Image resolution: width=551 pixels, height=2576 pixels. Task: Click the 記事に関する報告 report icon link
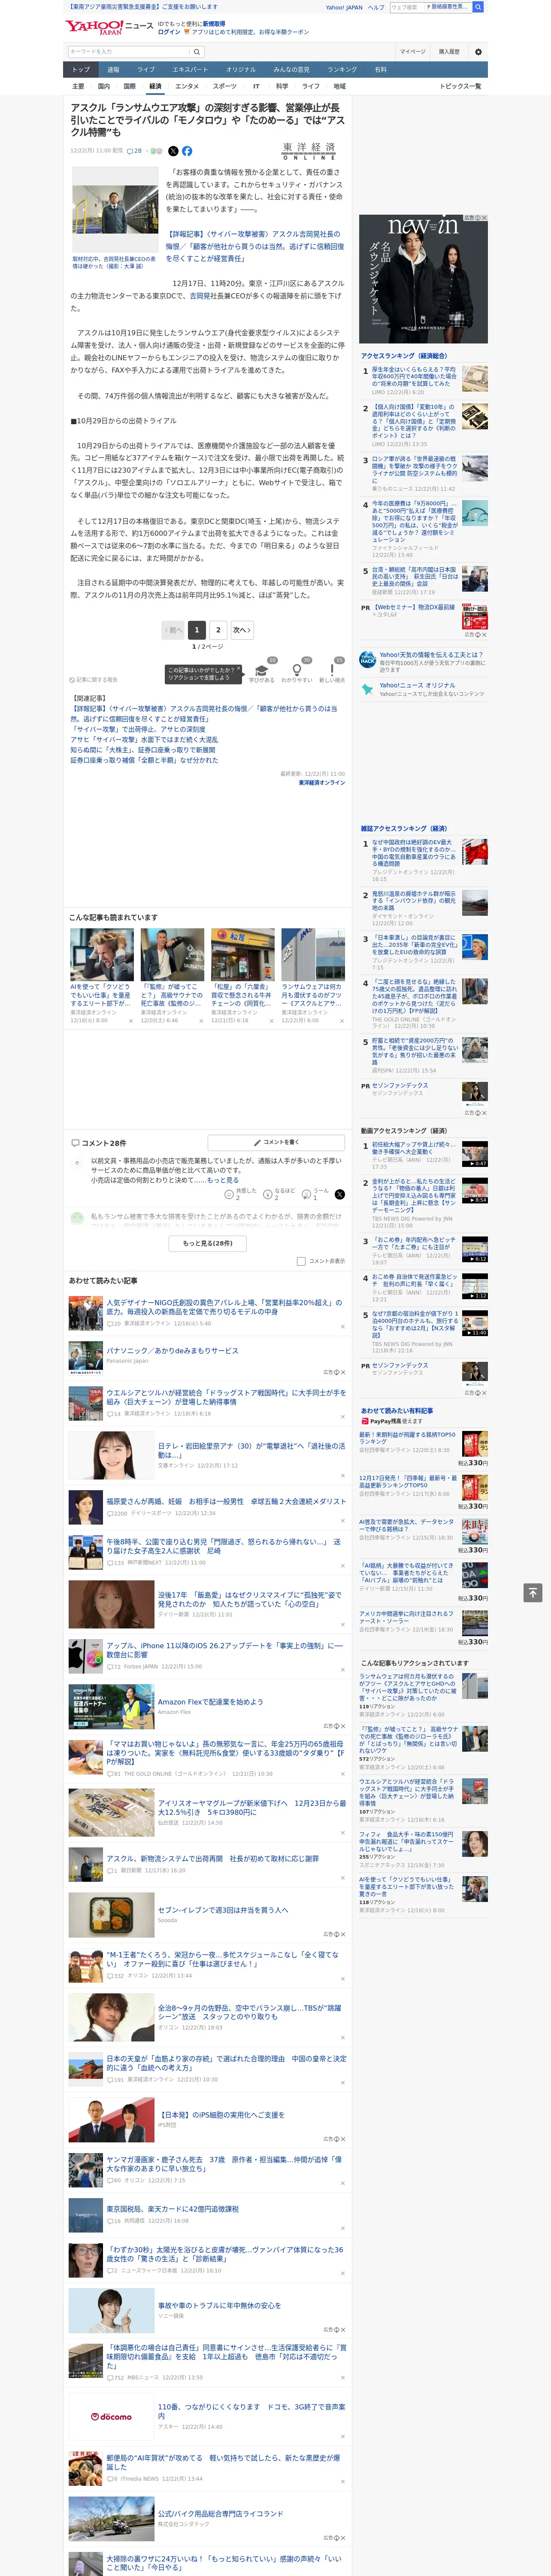pos(94,679)
